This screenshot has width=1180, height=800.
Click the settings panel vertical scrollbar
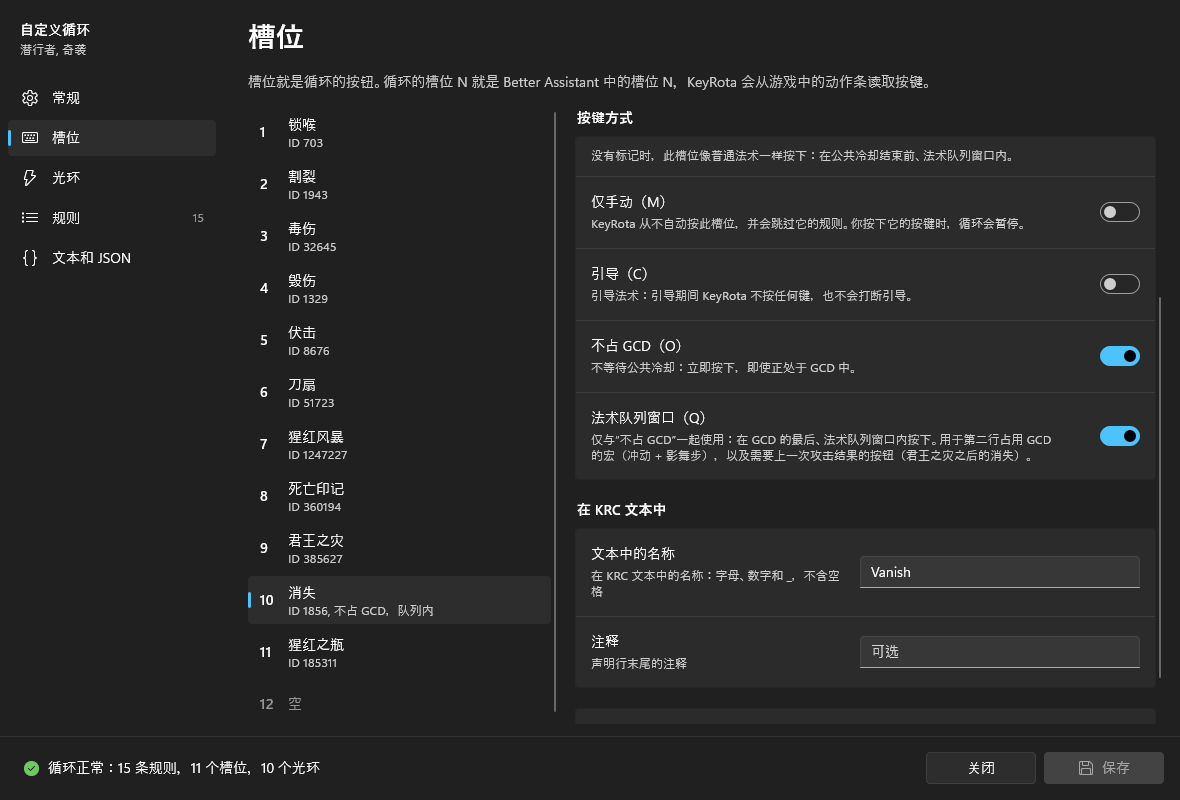point(1160,488)
